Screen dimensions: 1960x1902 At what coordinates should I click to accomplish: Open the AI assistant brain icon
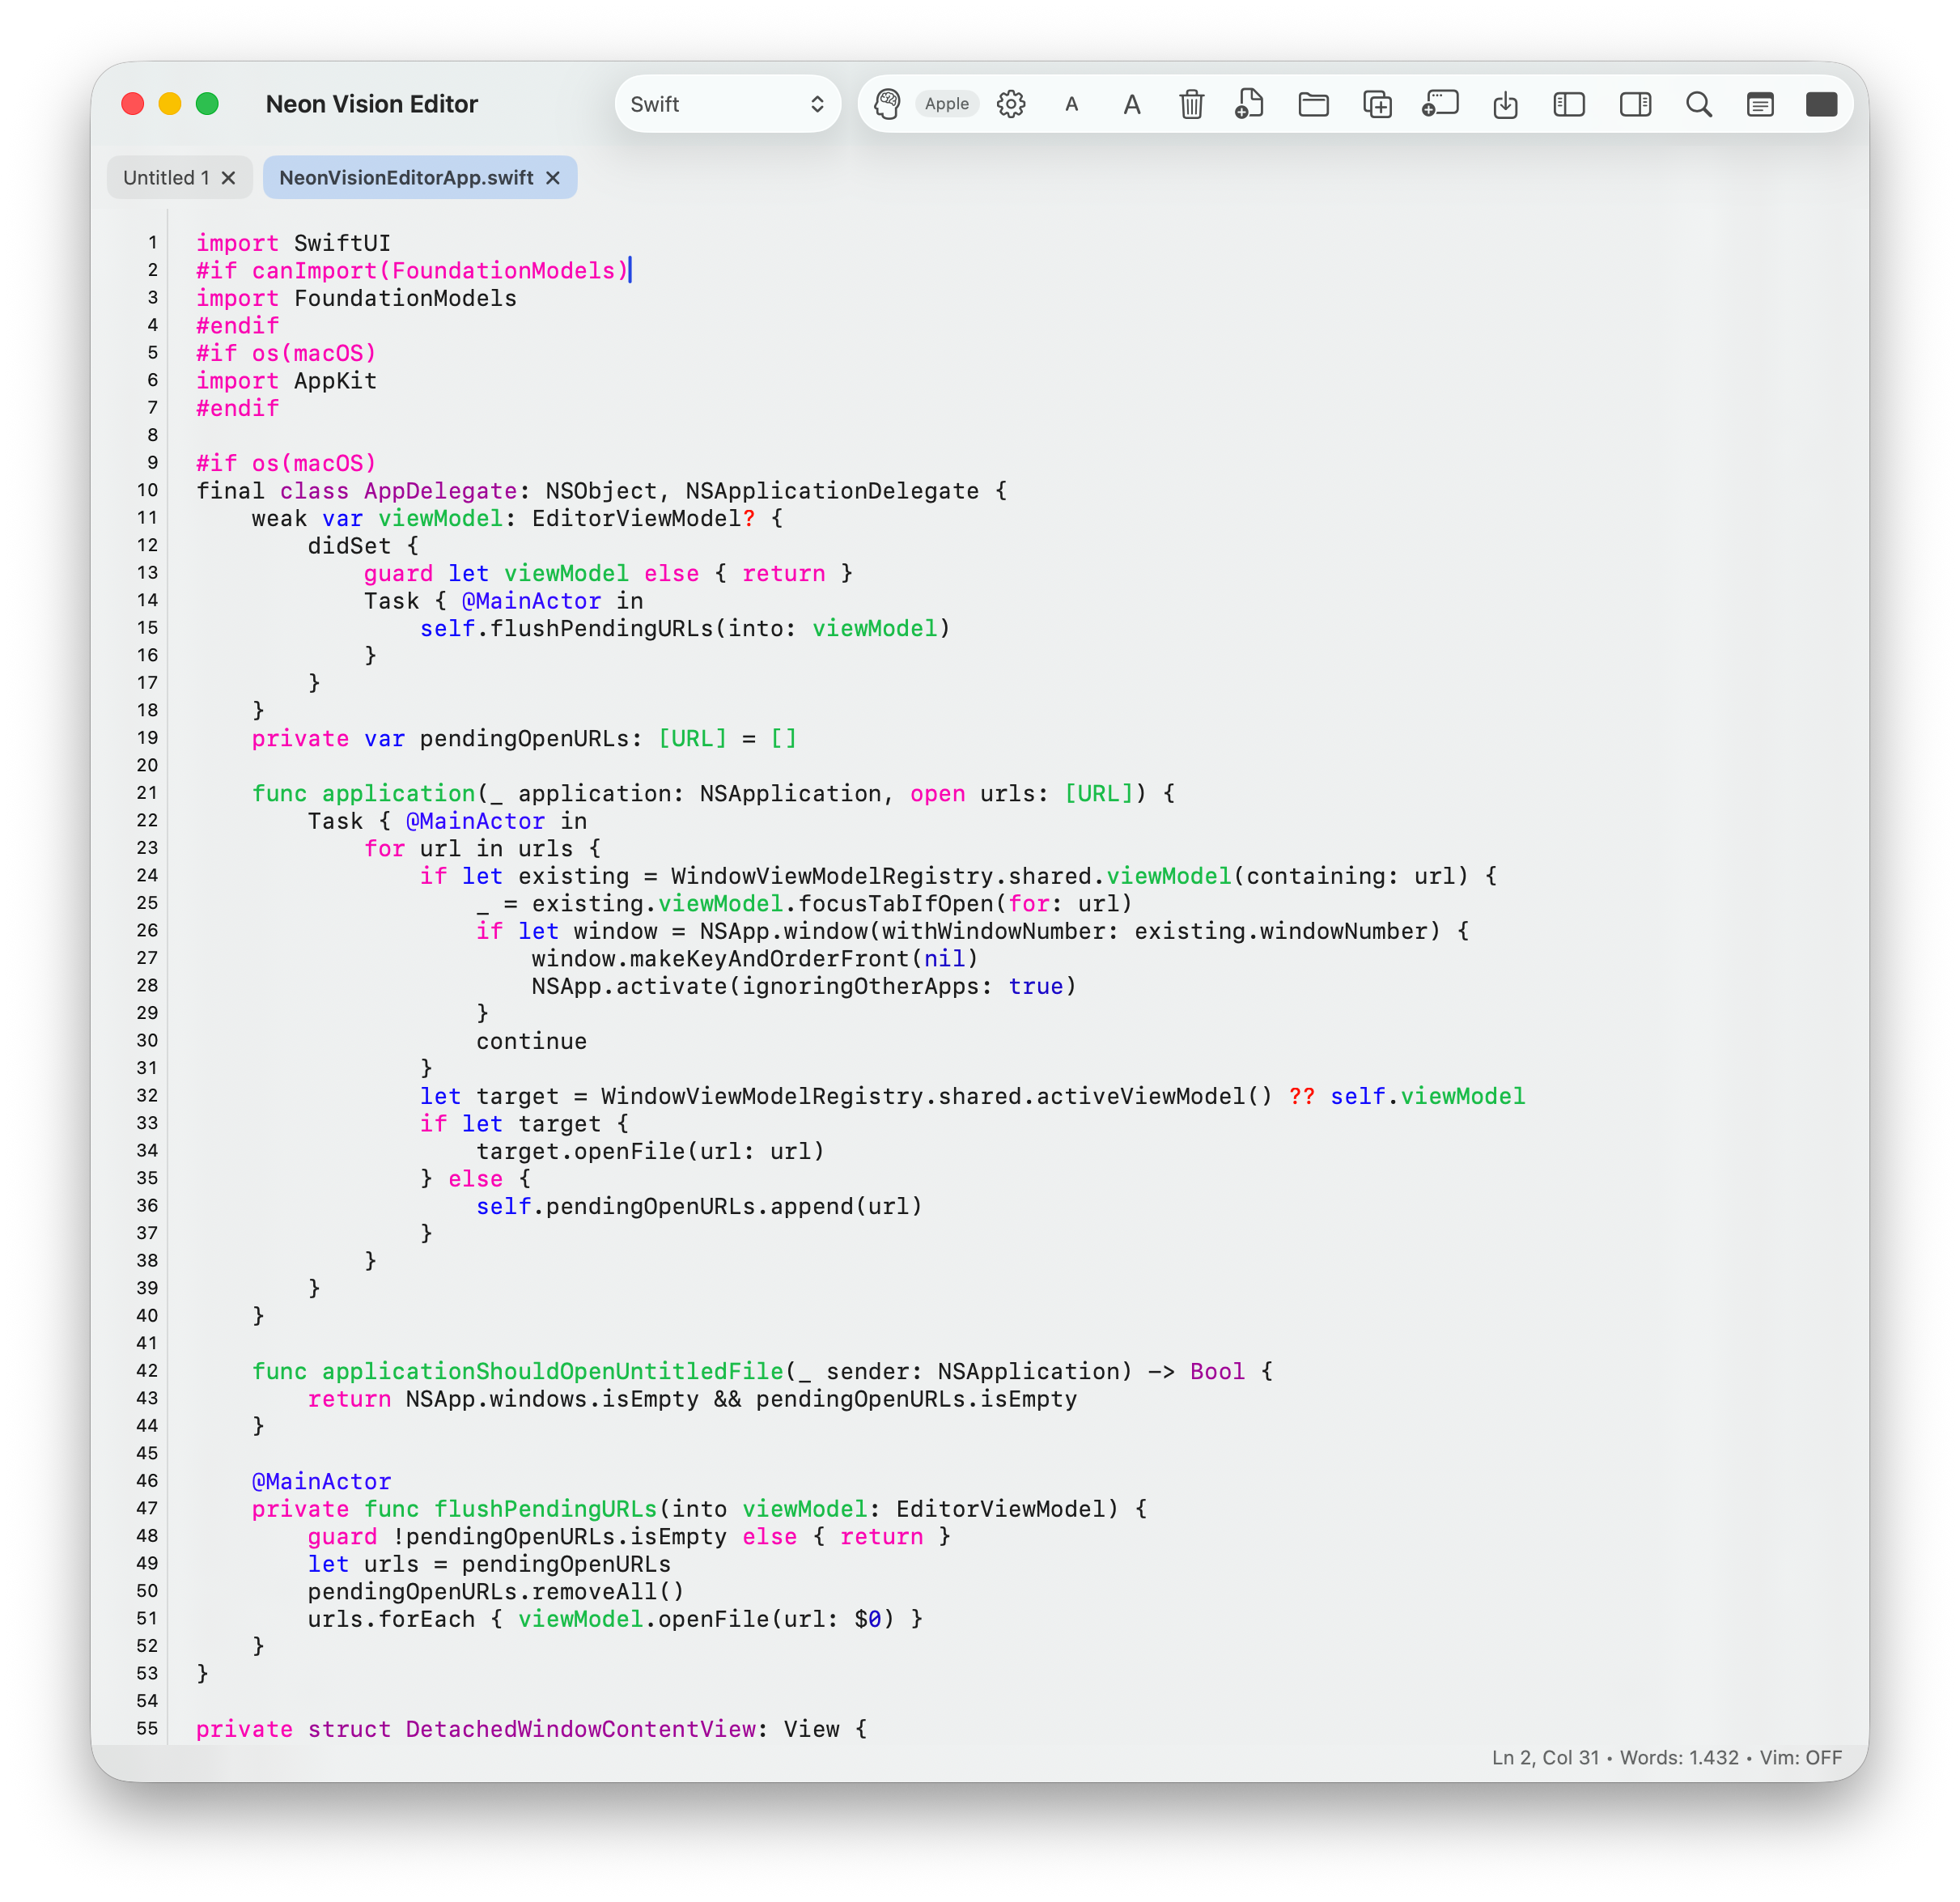coord(886,104)
